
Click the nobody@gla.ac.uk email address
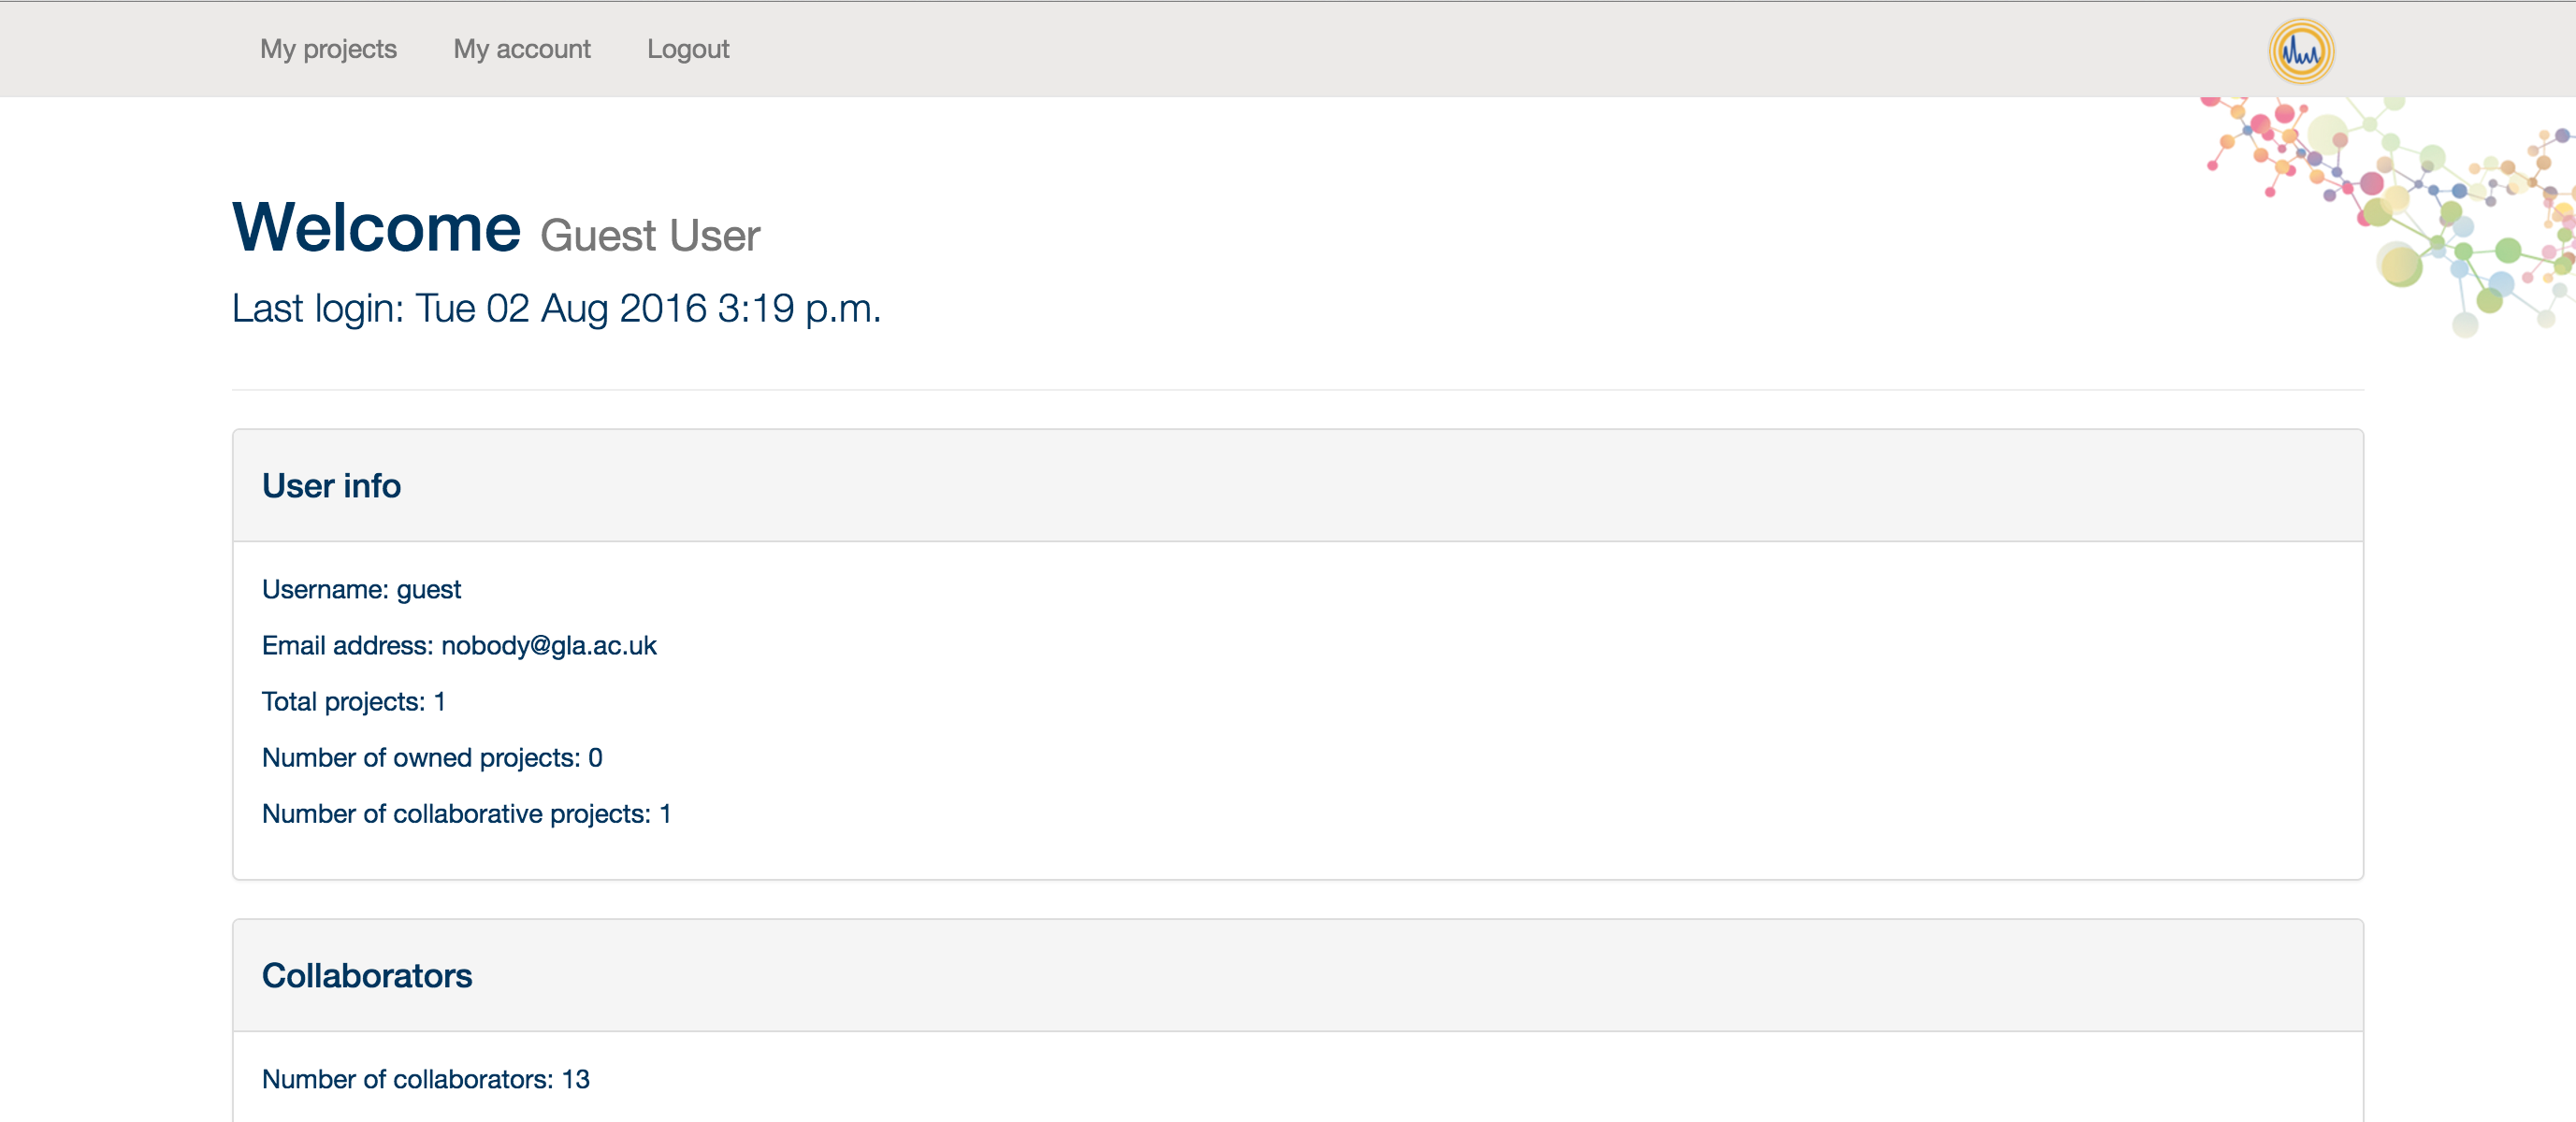pyautogui.click(x=549, y=646)
